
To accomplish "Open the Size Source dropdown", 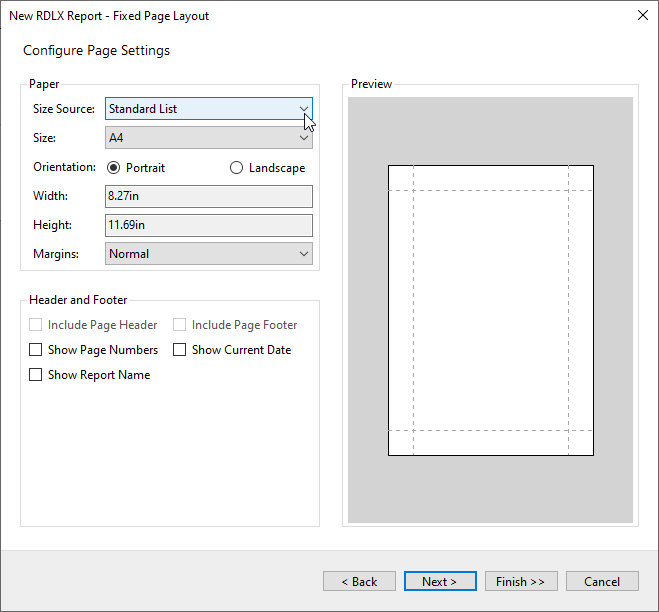I will point(208,109).
